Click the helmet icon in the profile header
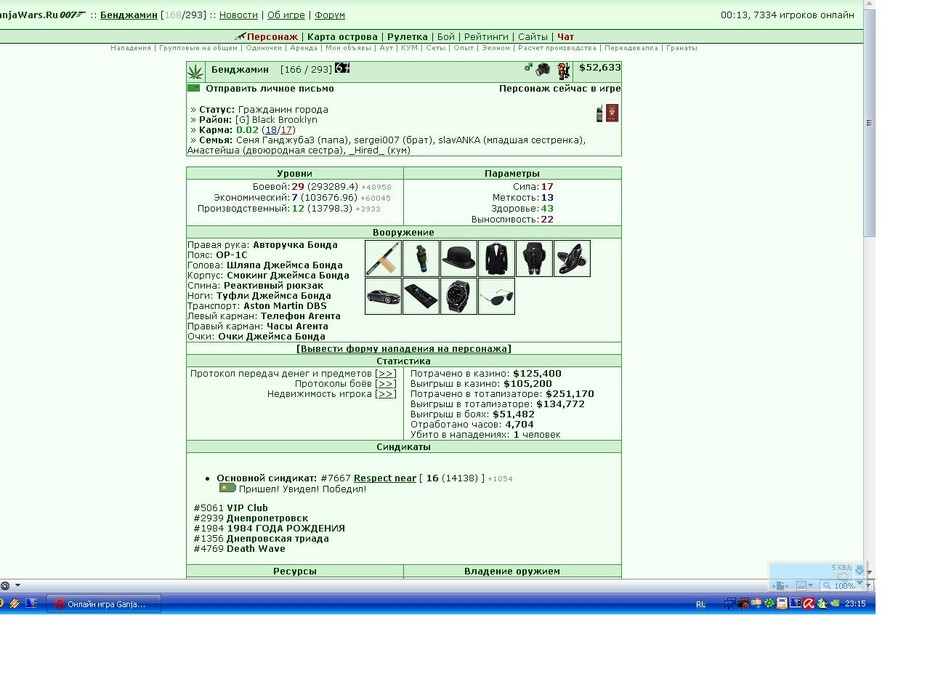This screenshot has height=698, width=930. click(x=543, y=71)
